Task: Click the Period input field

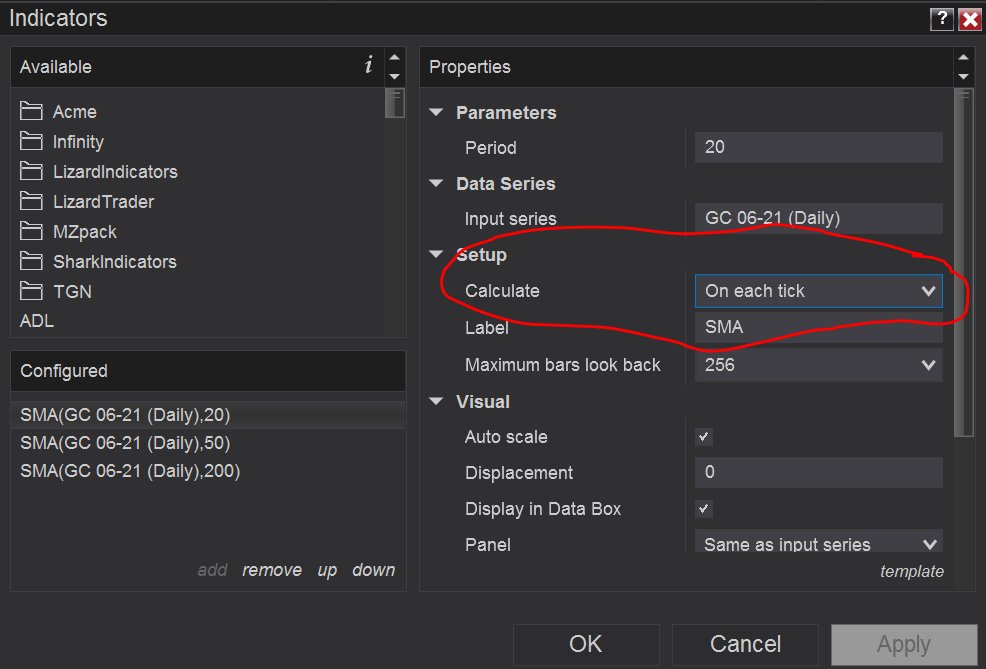Action: click(x=818, y=147)
